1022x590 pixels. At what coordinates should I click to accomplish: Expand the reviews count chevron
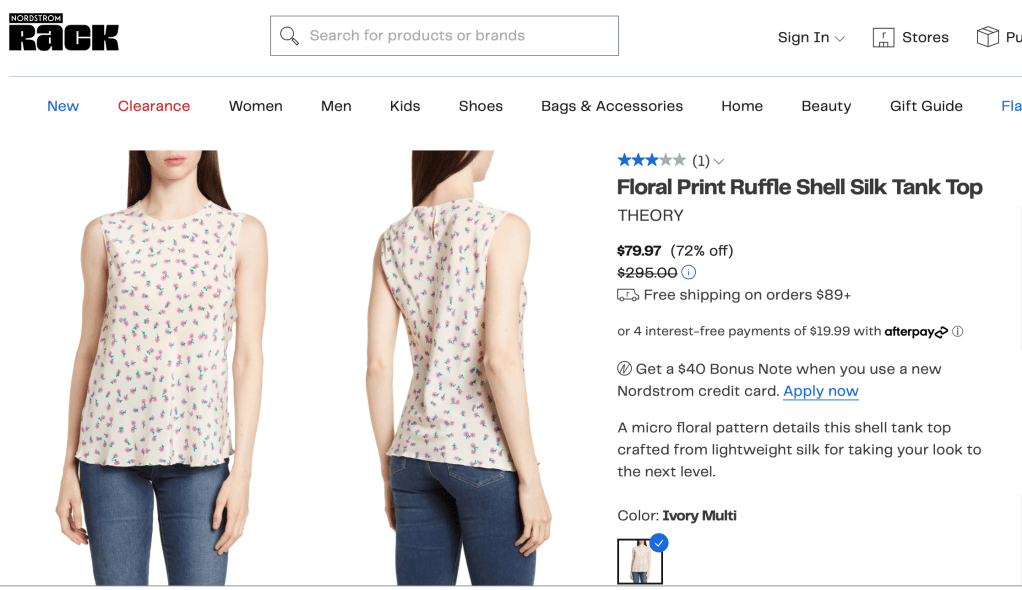[719, 161]
